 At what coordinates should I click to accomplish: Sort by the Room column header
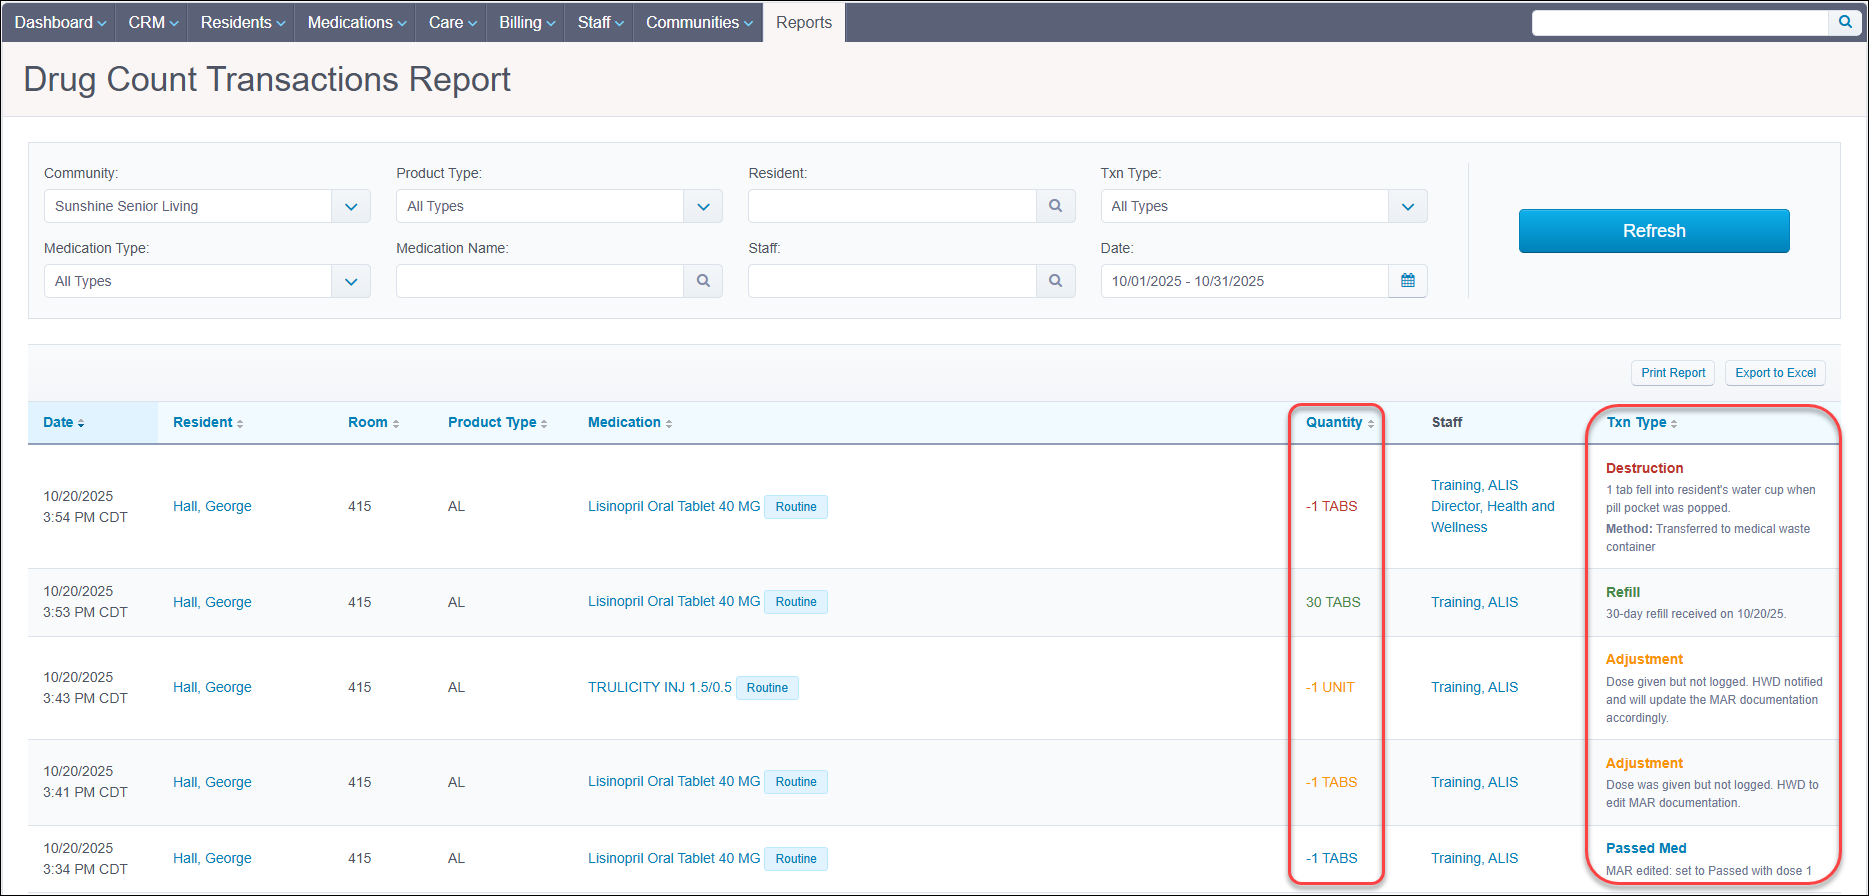[x=373, y=422]
